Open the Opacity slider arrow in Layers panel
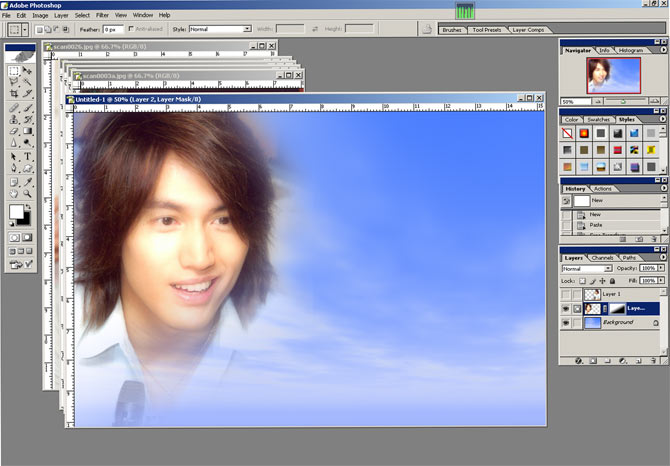Image resolution: width=670 pixels, height=466 pixels. click(661, 268)
